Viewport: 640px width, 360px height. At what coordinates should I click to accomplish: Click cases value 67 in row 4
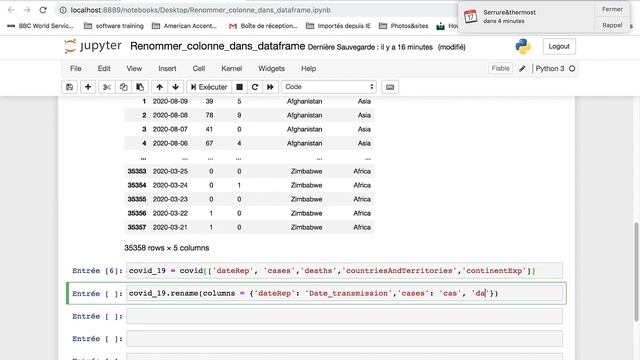(x=209, y=143)
